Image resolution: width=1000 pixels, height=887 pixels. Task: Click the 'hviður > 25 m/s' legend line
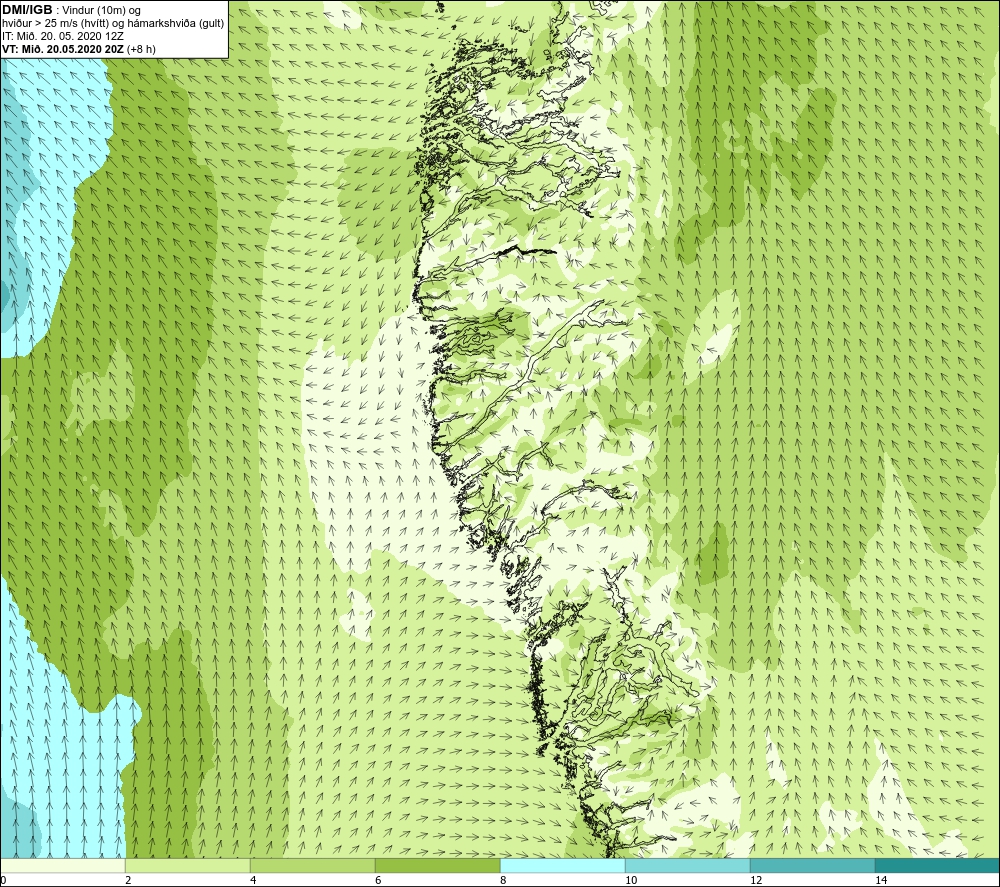pos(113,24)
